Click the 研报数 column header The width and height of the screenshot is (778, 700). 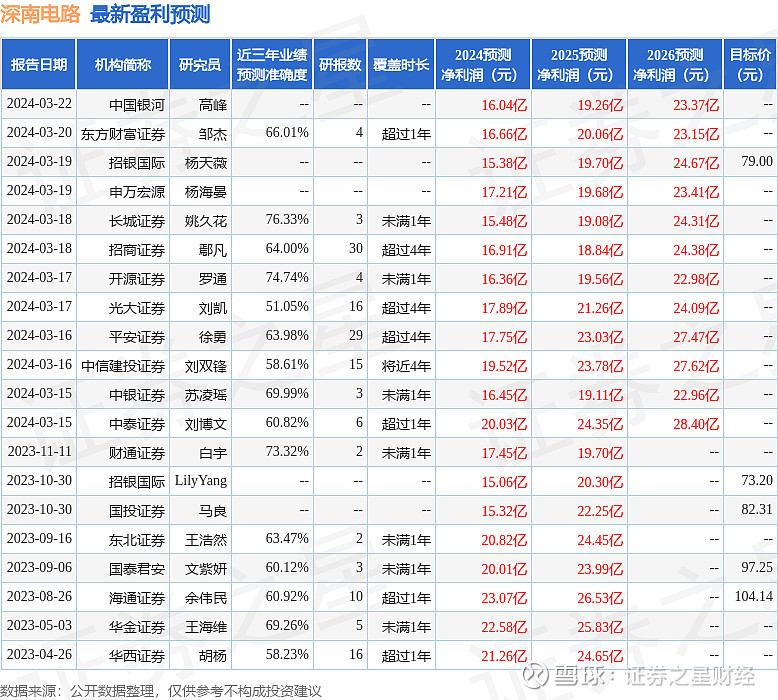tap(340, 64)
